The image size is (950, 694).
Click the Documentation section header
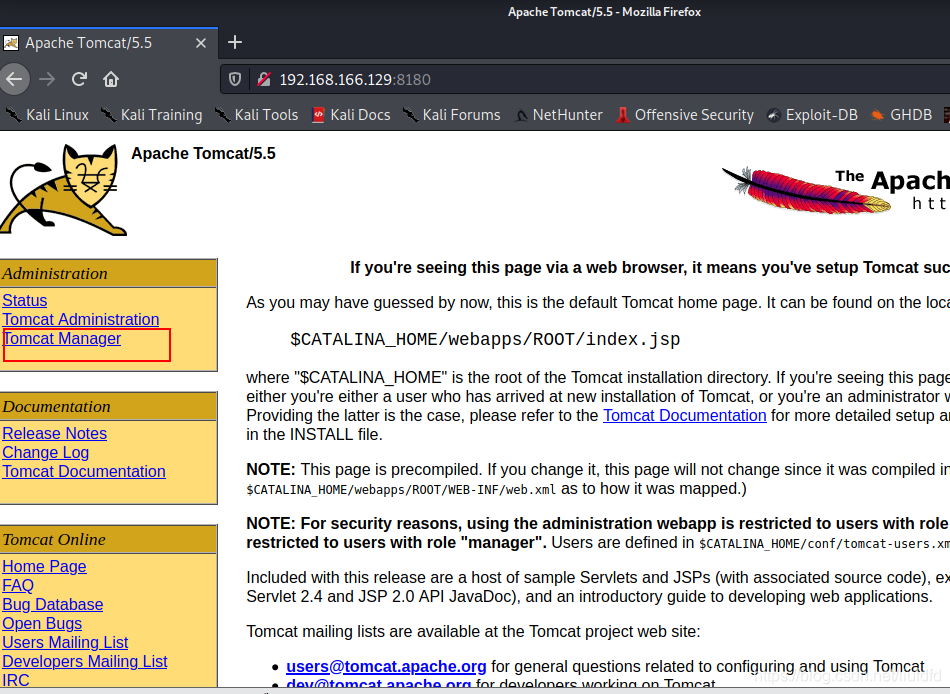(x=108, y=407)
